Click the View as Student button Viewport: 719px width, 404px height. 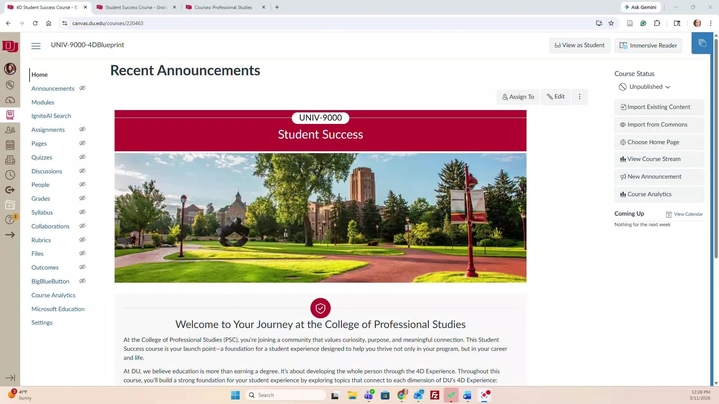click(579, 45)
